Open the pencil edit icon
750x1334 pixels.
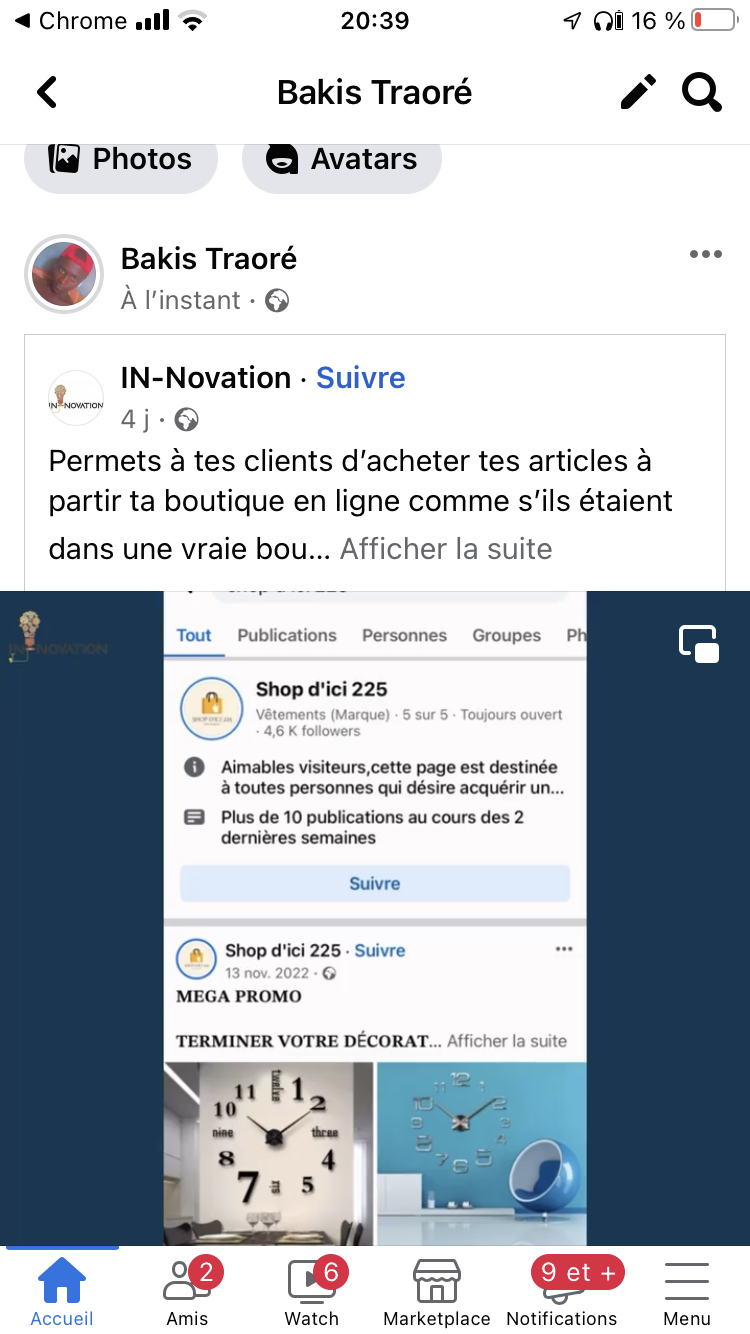coord(638,92)
